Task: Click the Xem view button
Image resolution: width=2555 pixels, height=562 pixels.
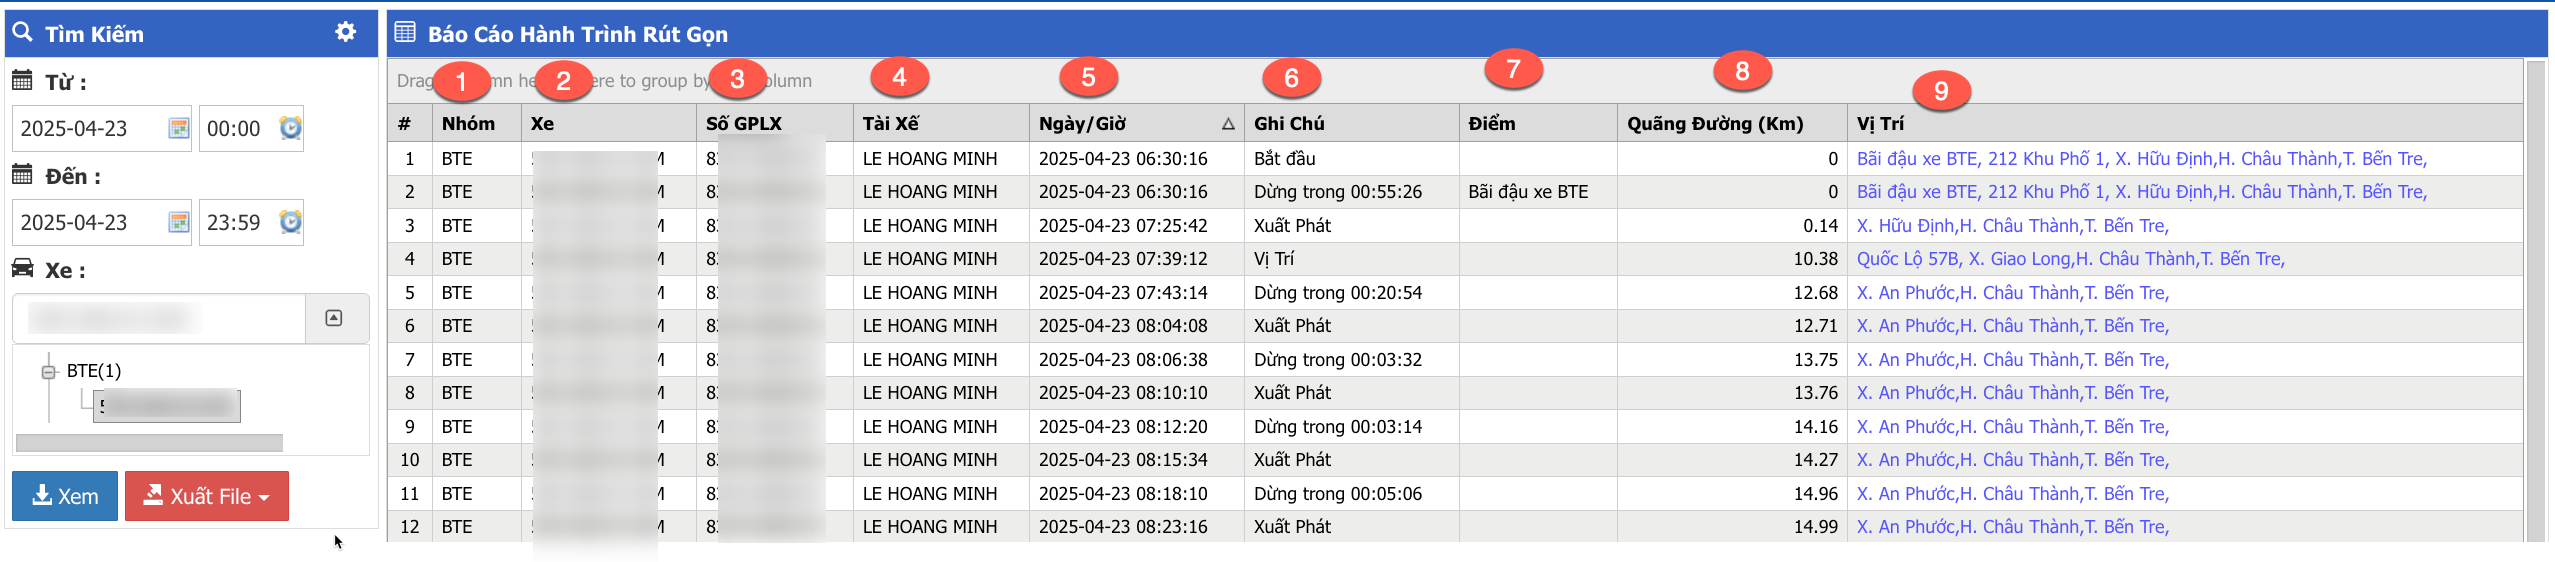Action: coord(65,496)
